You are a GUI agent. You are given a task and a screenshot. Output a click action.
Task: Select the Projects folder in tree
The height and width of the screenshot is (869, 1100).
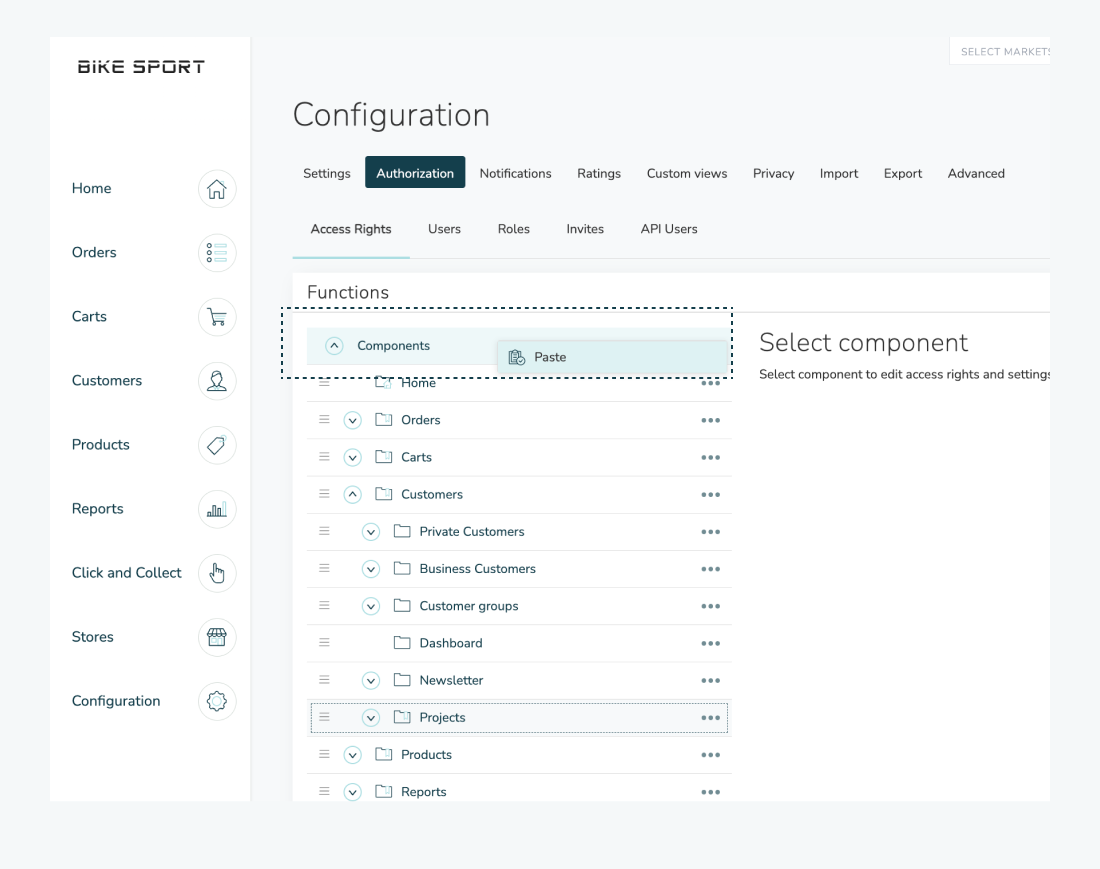point(442,718)
